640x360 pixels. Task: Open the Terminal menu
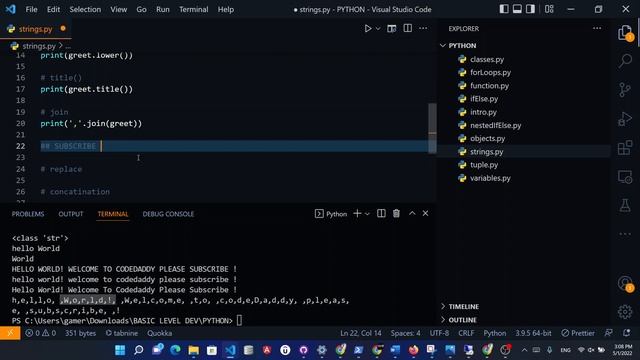coord(193,9)
